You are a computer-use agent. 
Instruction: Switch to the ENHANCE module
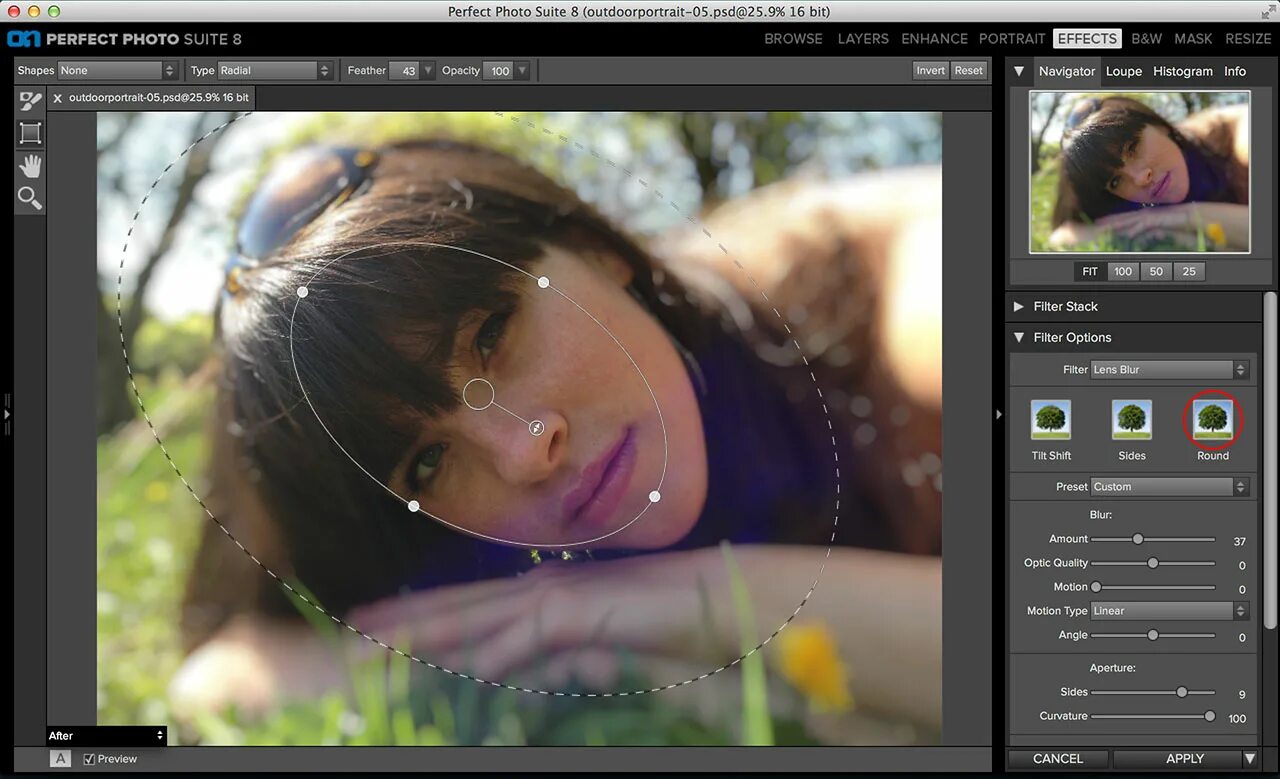(x=935, y=39)
